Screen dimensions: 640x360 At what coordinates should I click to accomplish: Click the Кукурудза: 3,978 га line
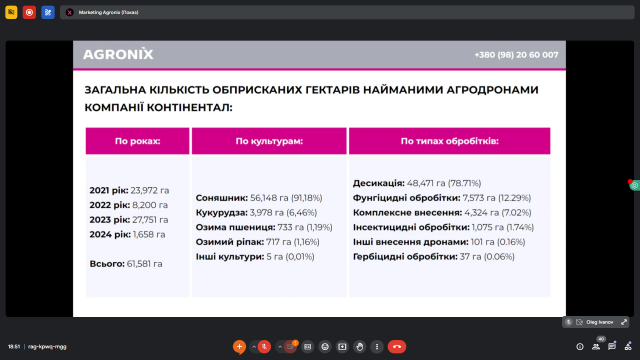tap(256, 212)
